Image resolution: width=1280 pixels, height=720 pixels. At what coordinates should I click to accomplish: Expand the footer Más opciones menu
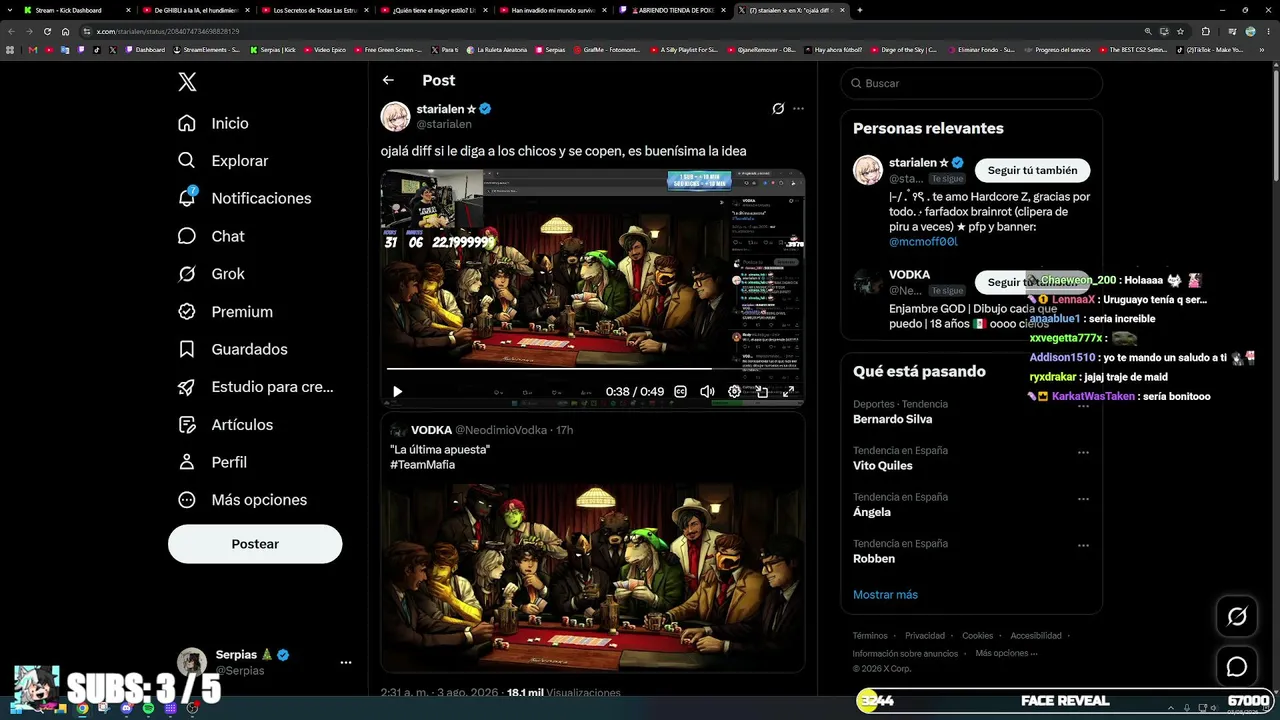pos(1006,654)
